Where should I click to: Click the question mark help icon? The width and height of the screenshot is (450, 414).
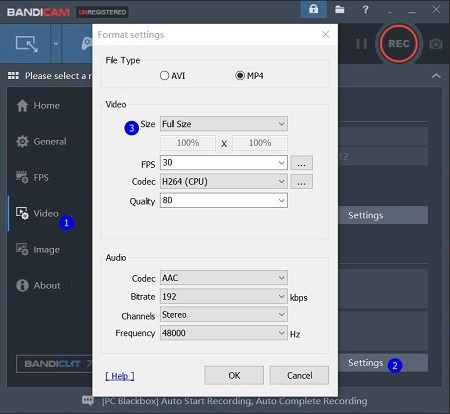[365, 9]
